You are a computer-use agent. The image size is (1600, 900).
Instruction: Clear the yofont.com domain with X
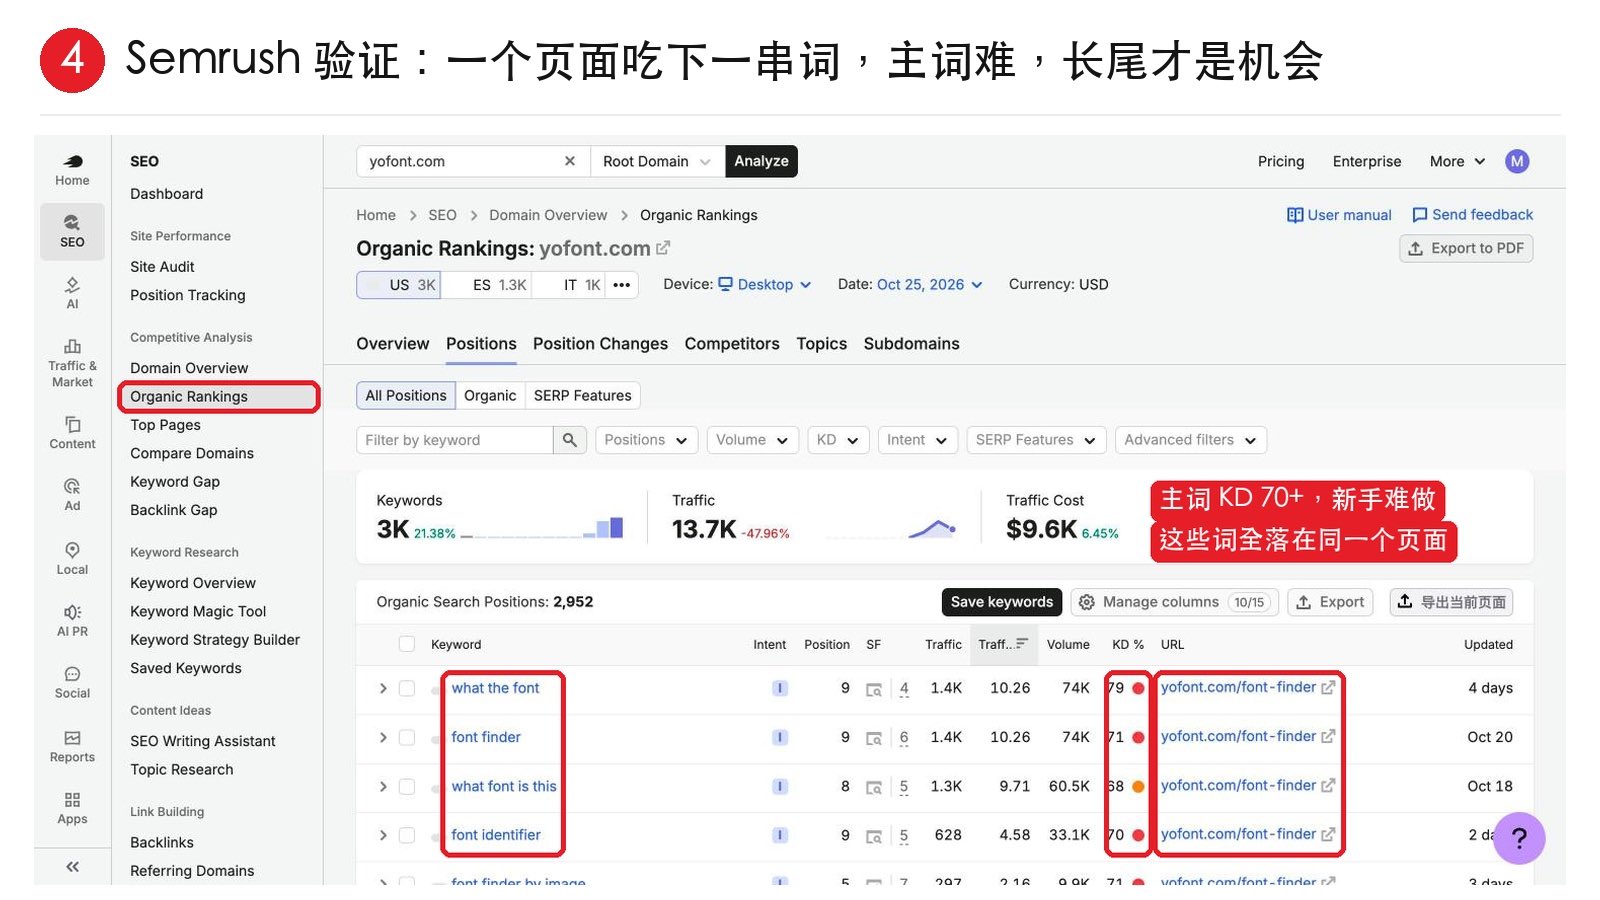[x=570, y=161]
